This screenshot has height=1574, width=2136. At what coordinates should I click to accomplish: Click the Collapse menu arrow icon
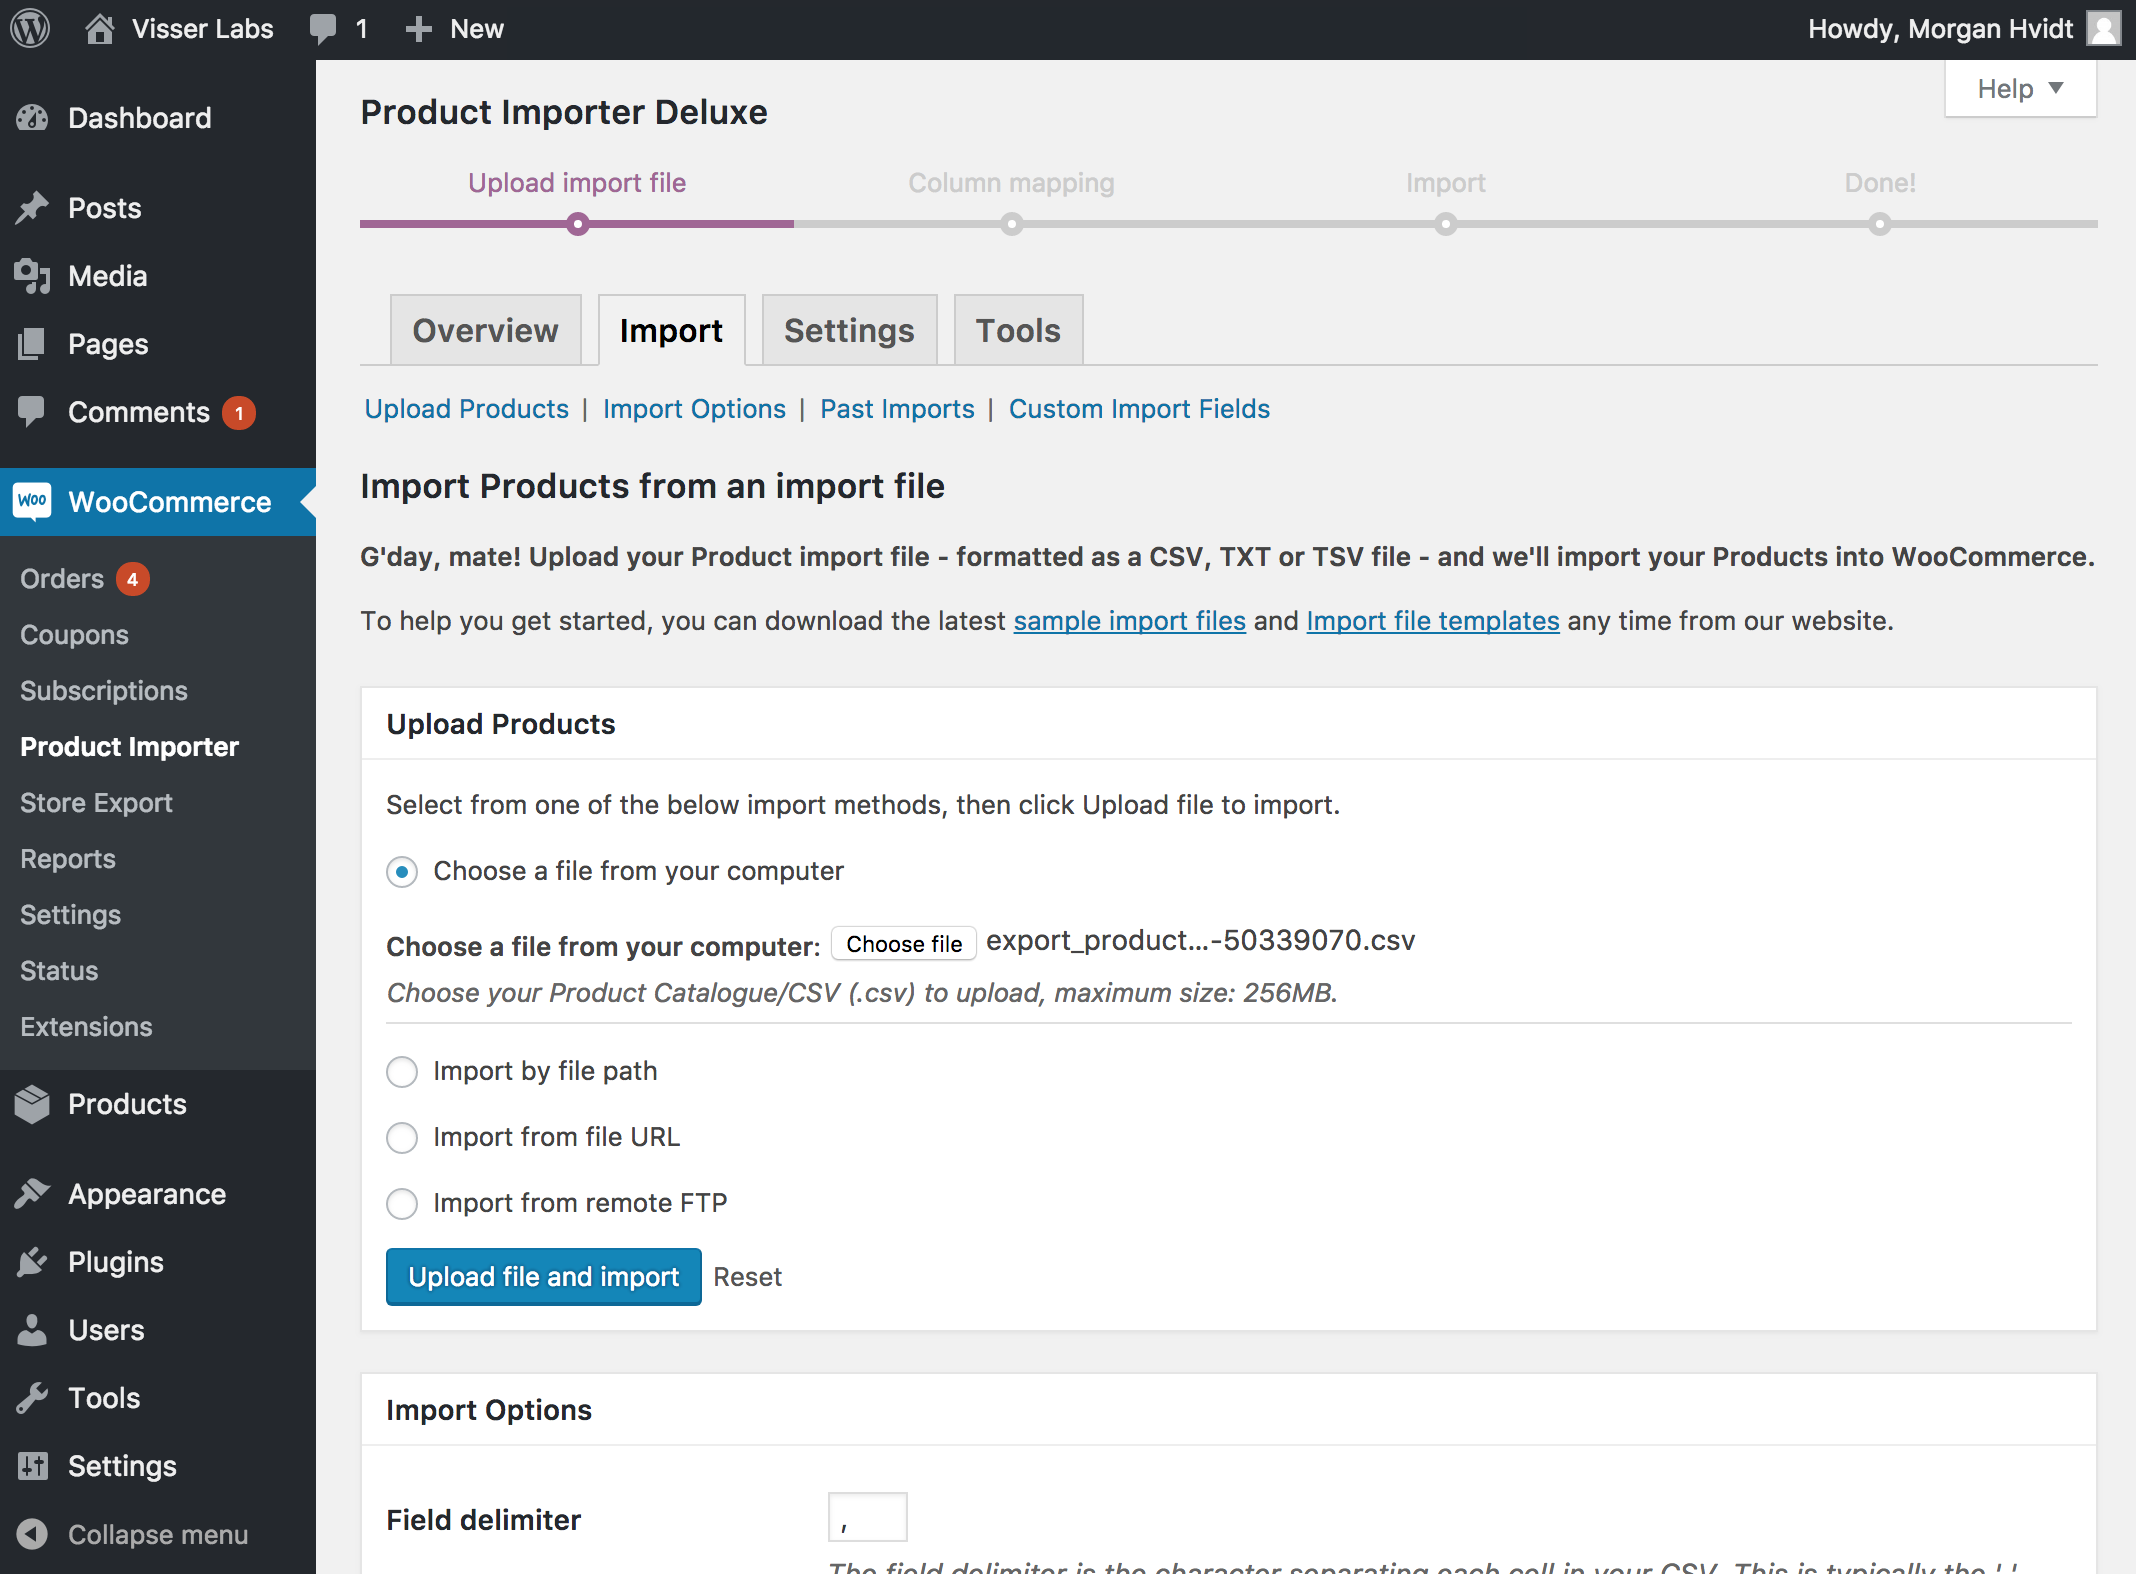click(32, 1534)
